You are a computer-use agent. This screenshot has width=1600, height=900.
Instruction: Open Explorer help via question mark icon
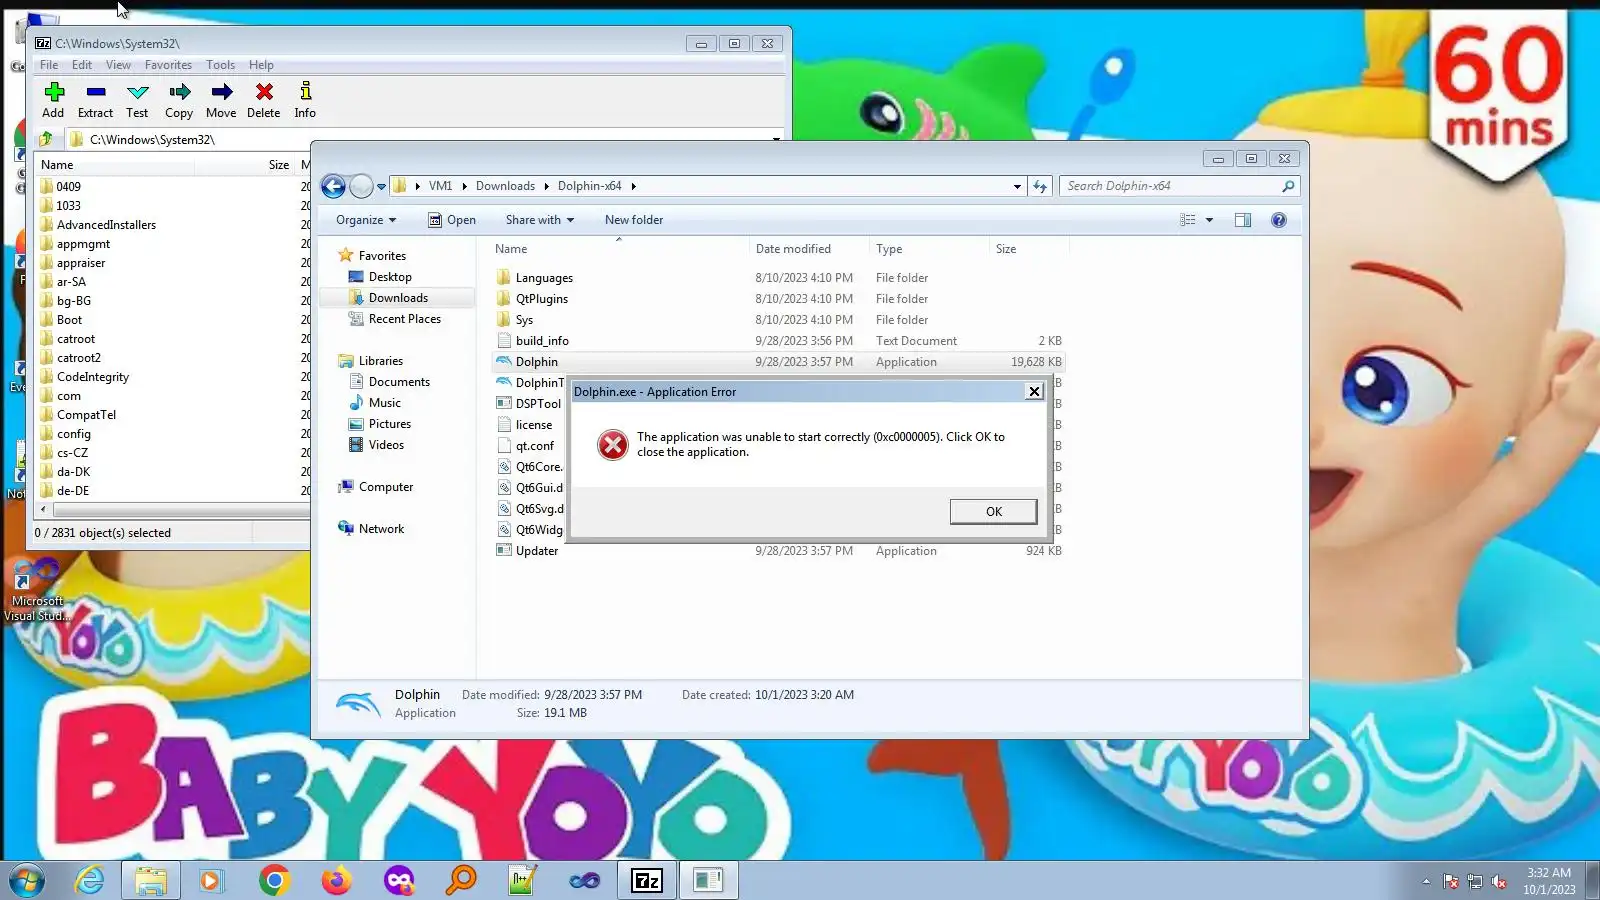(1279, 220)
